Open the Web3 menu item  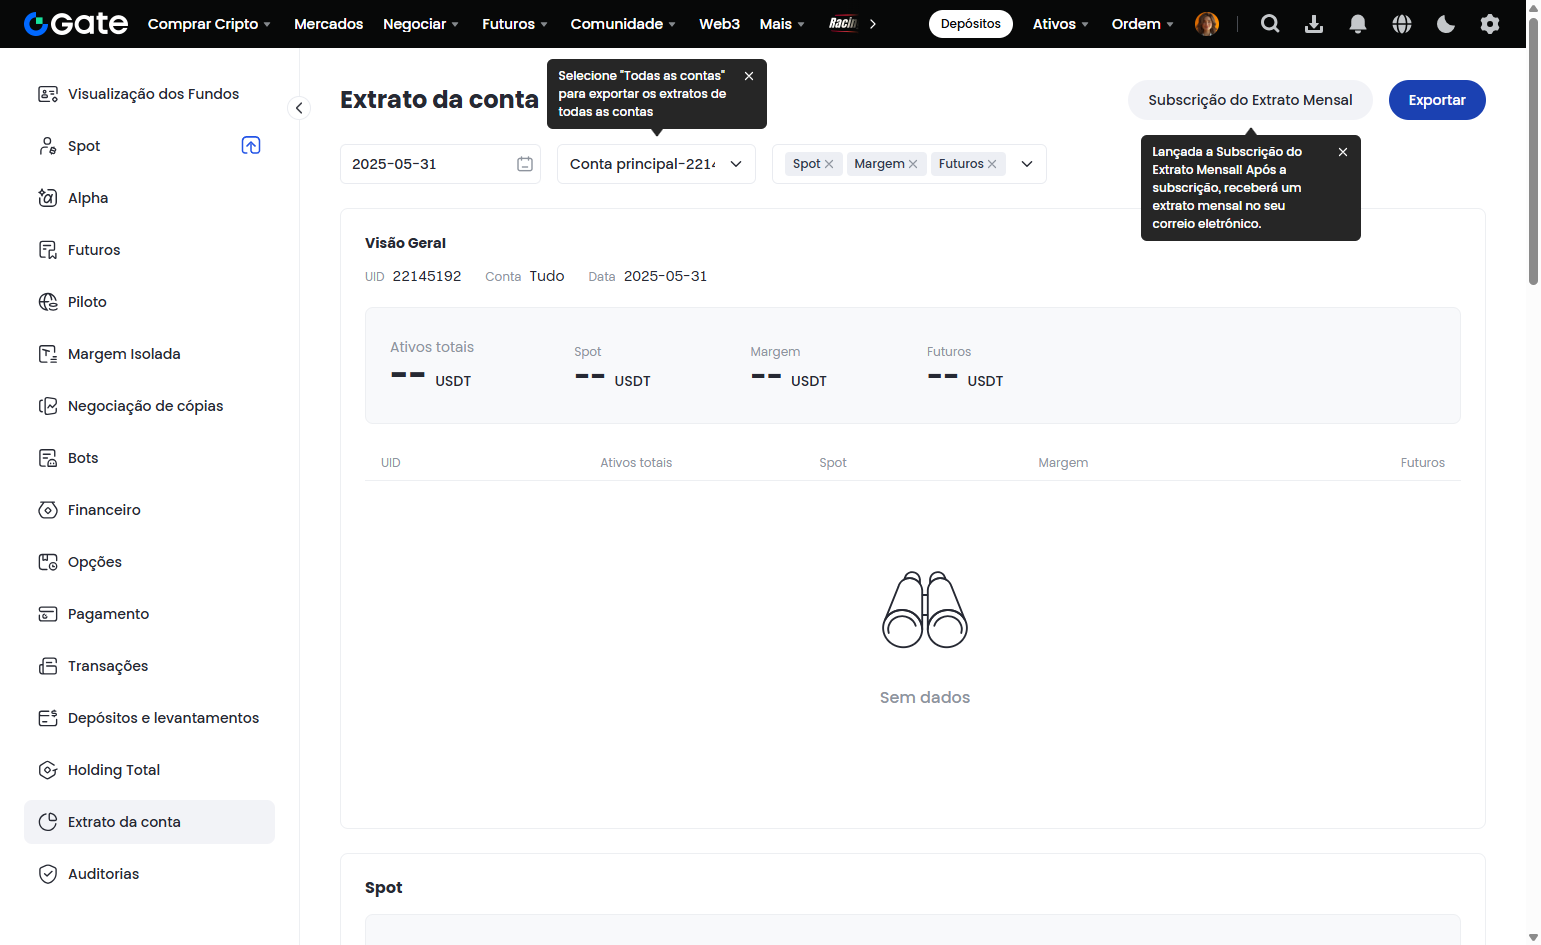click(719, 24)
